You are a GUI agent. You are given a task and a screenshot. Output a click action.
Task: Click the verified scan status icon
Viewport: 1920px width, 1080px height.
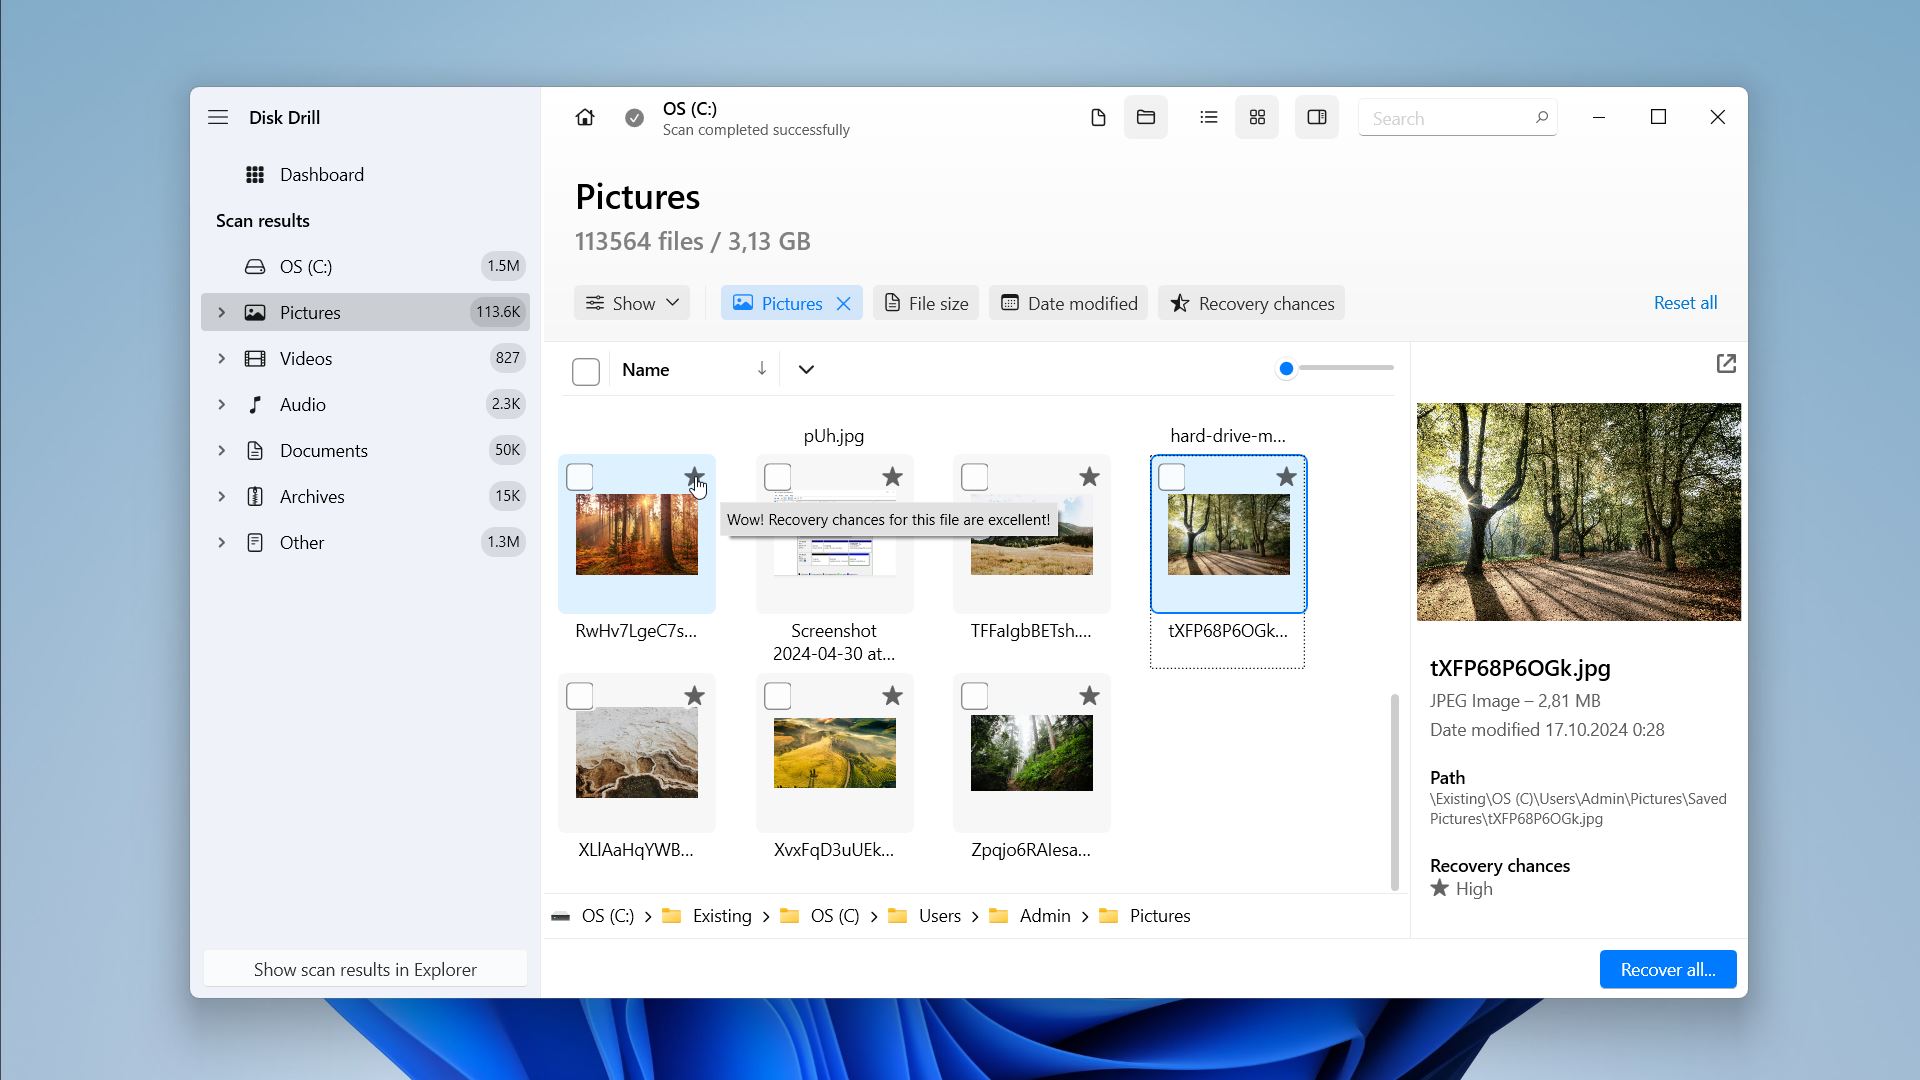tap(636, 117)
